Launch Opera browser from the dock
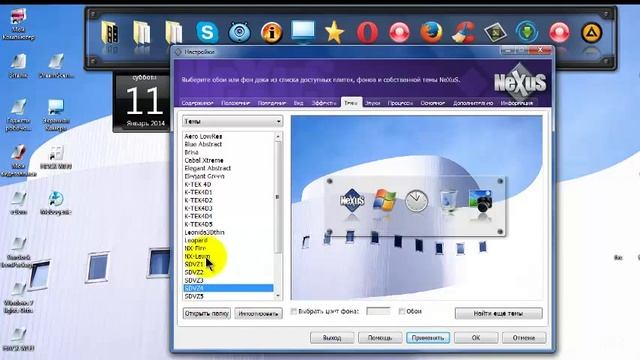The image size is (640, 360). (x=367, y=32)
